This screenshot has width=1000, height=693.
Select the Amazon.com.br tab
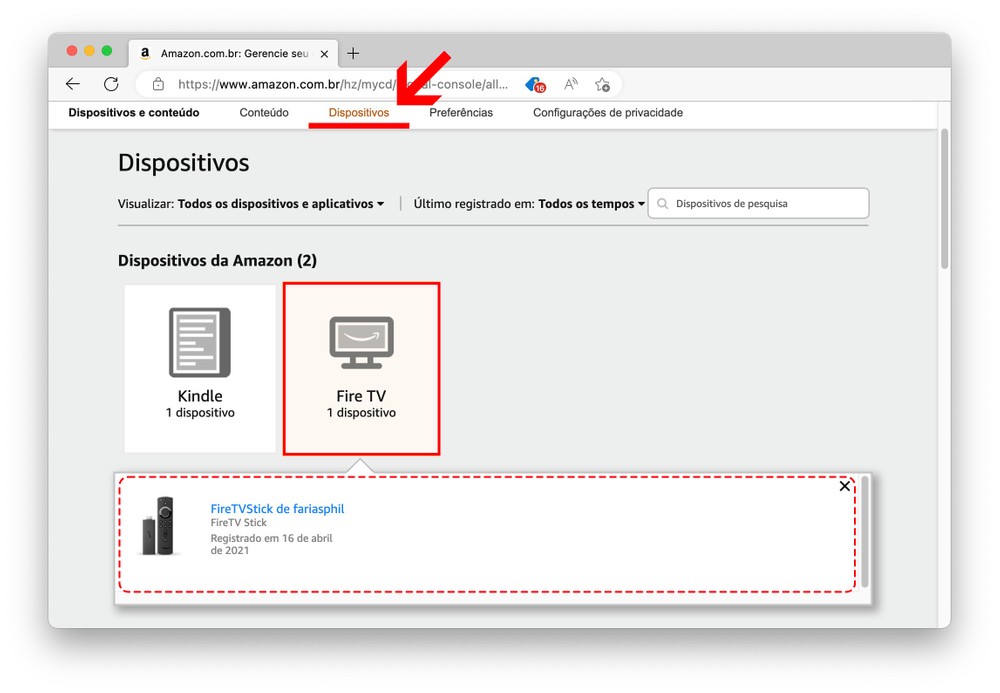click(x=233, y=54)
